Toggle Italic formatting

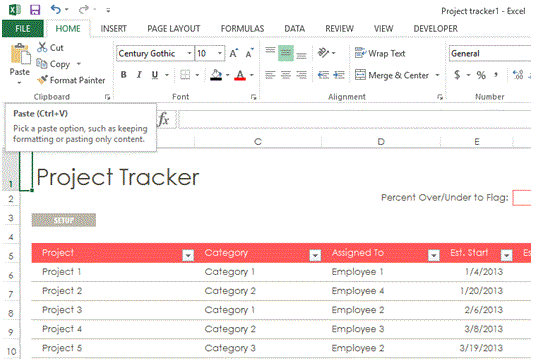139,75
